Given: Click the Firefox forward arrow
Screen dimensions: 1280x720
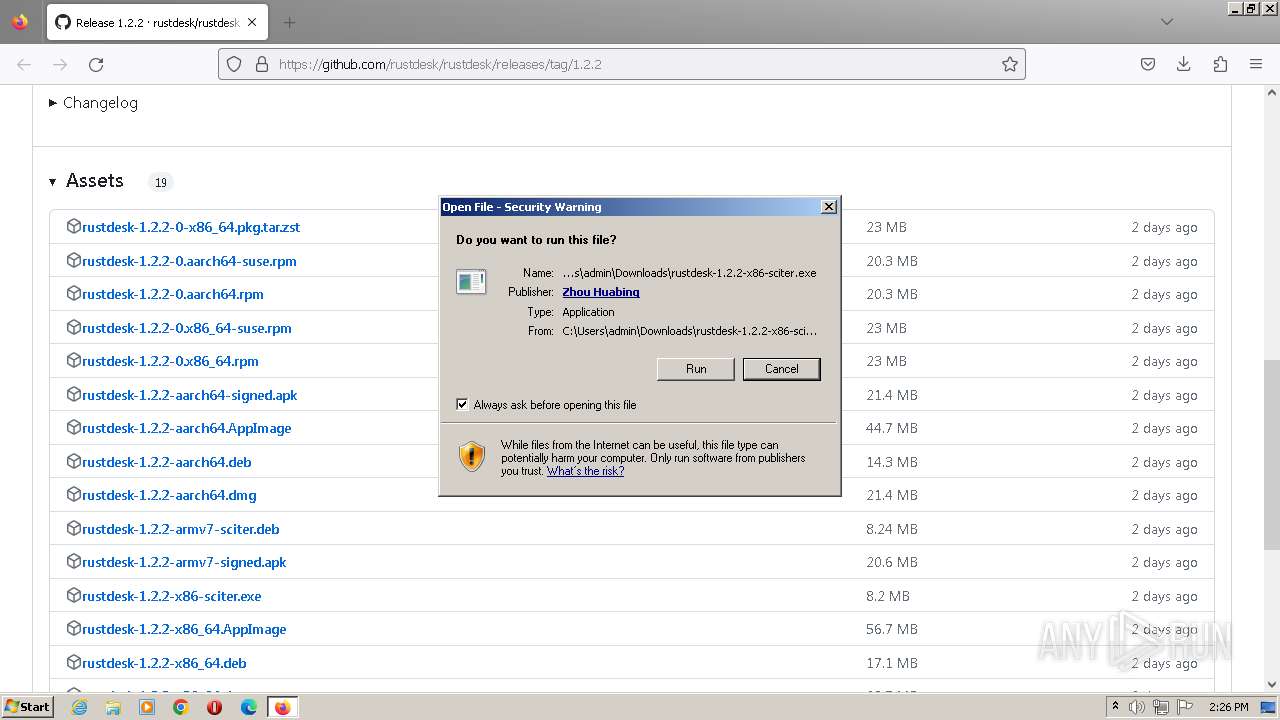Looking at the screenshot, I should [60, 64].
